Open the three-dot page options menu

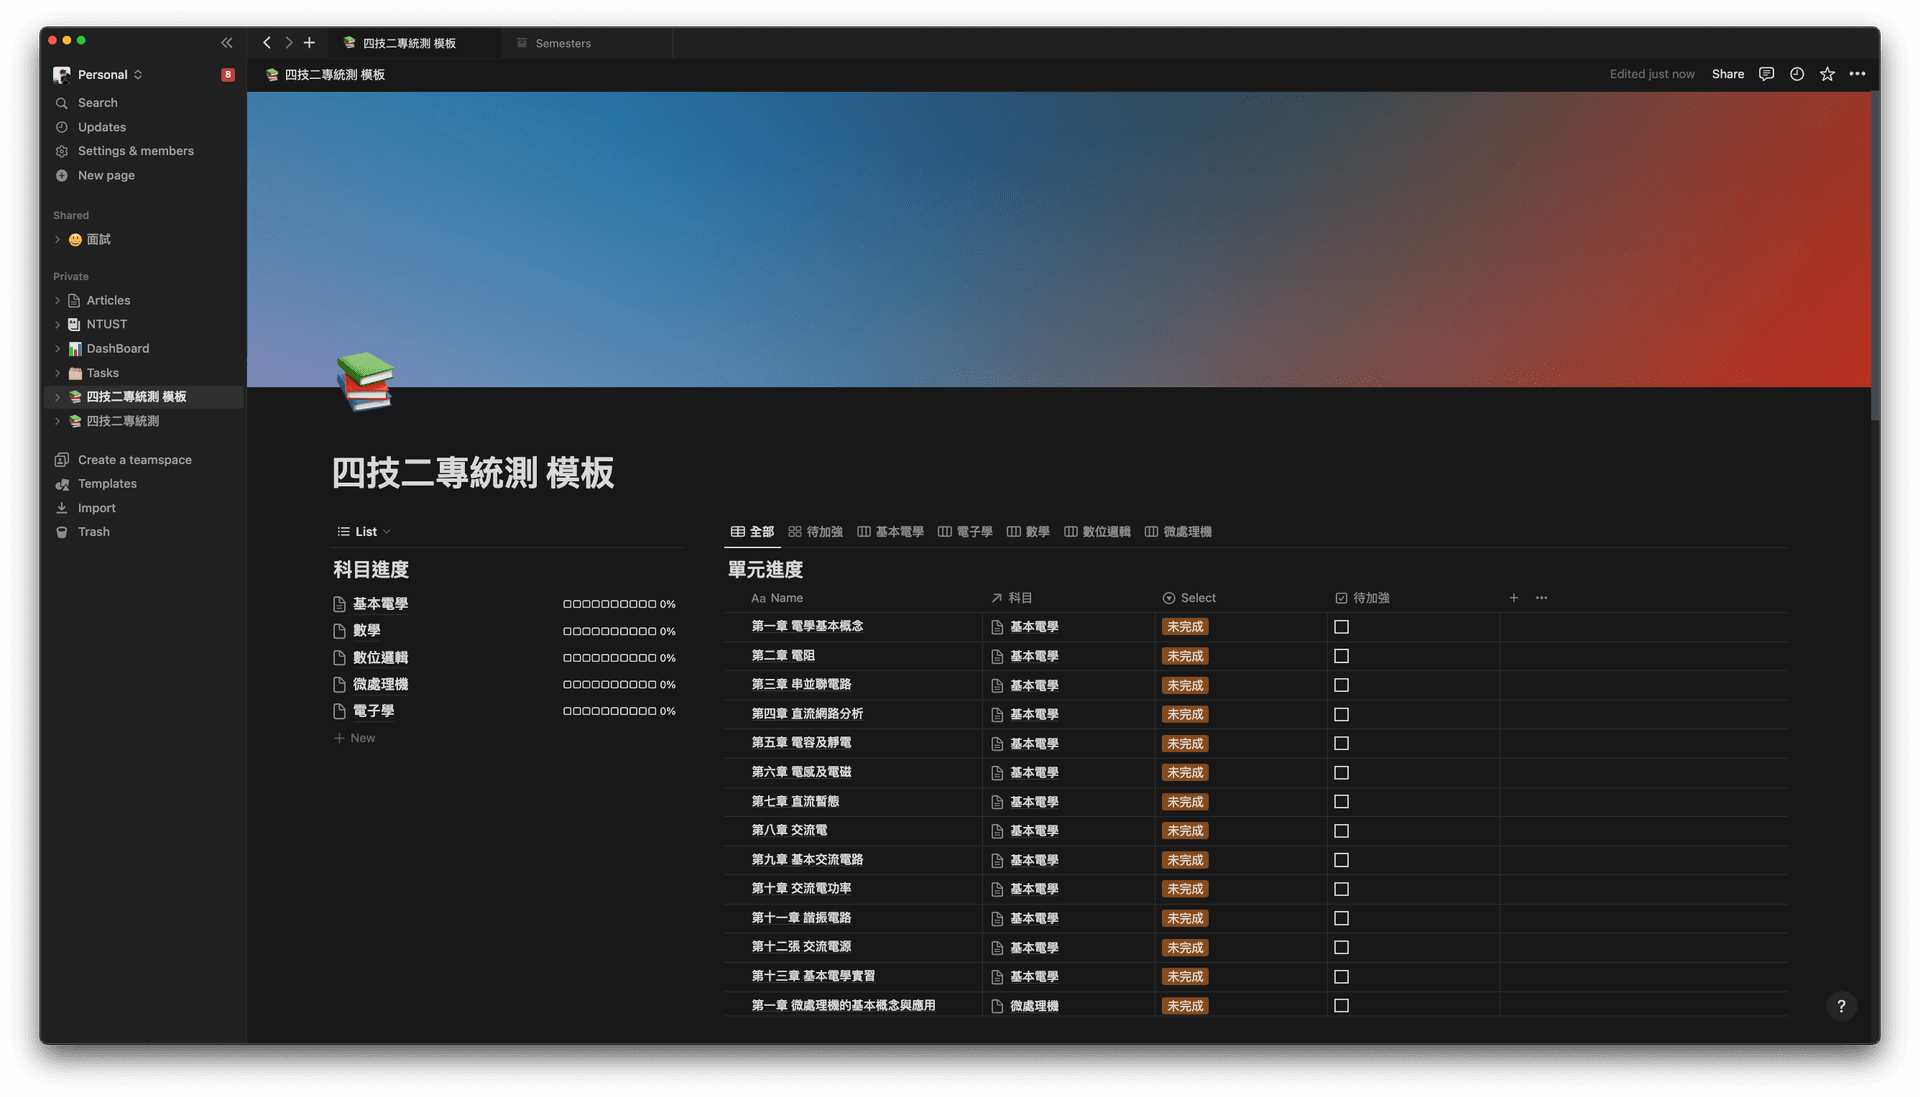click(x=1857, y=74)
